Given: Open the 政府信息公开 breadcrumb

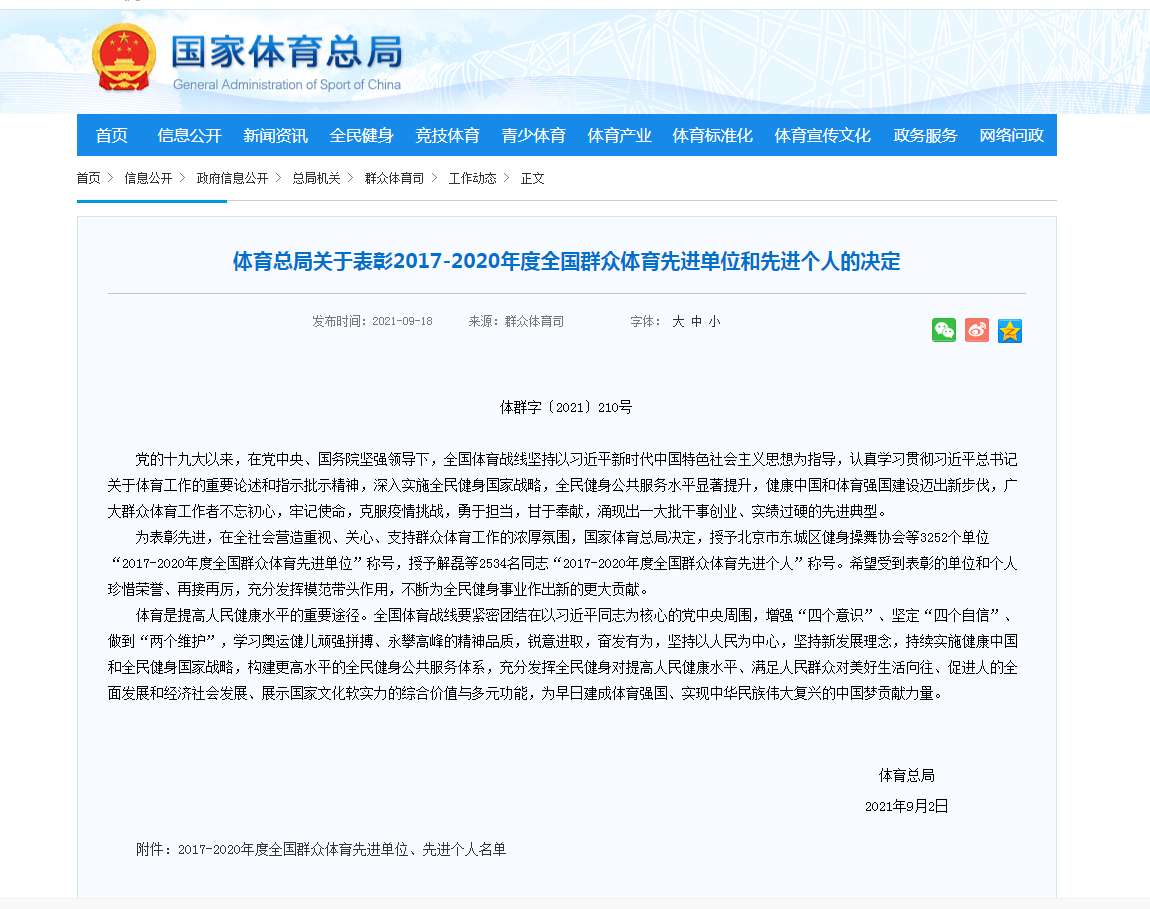Looking at the screenshot, I should (232, 178).
